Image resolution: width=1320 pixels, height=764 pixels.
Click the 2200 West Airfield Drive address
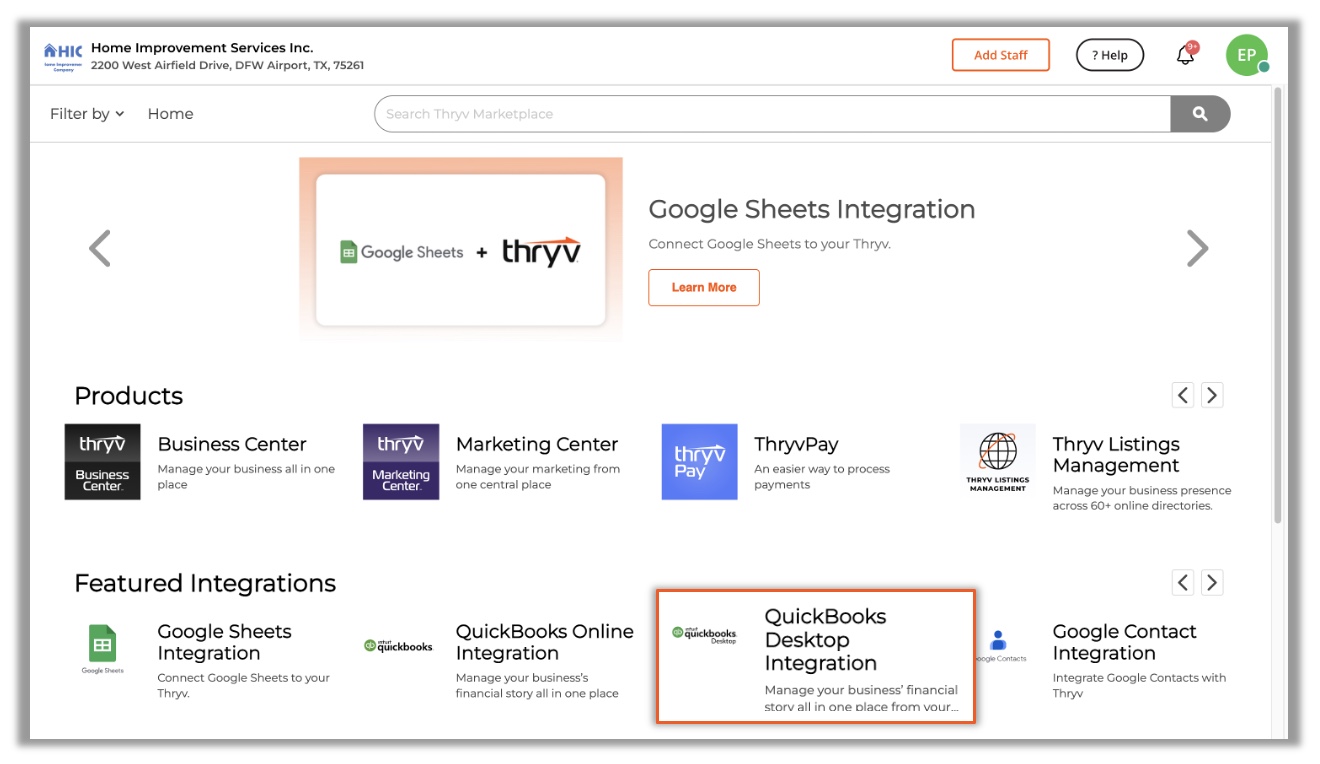pos(227,66)
